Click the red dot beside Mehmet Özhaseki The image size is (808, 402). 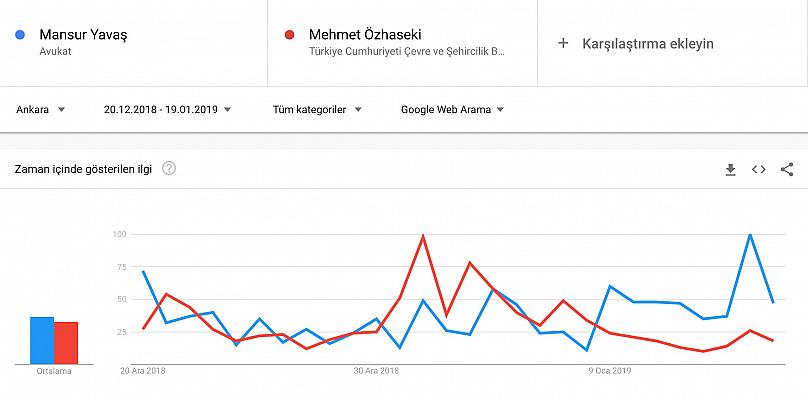[x=289, y=35]
